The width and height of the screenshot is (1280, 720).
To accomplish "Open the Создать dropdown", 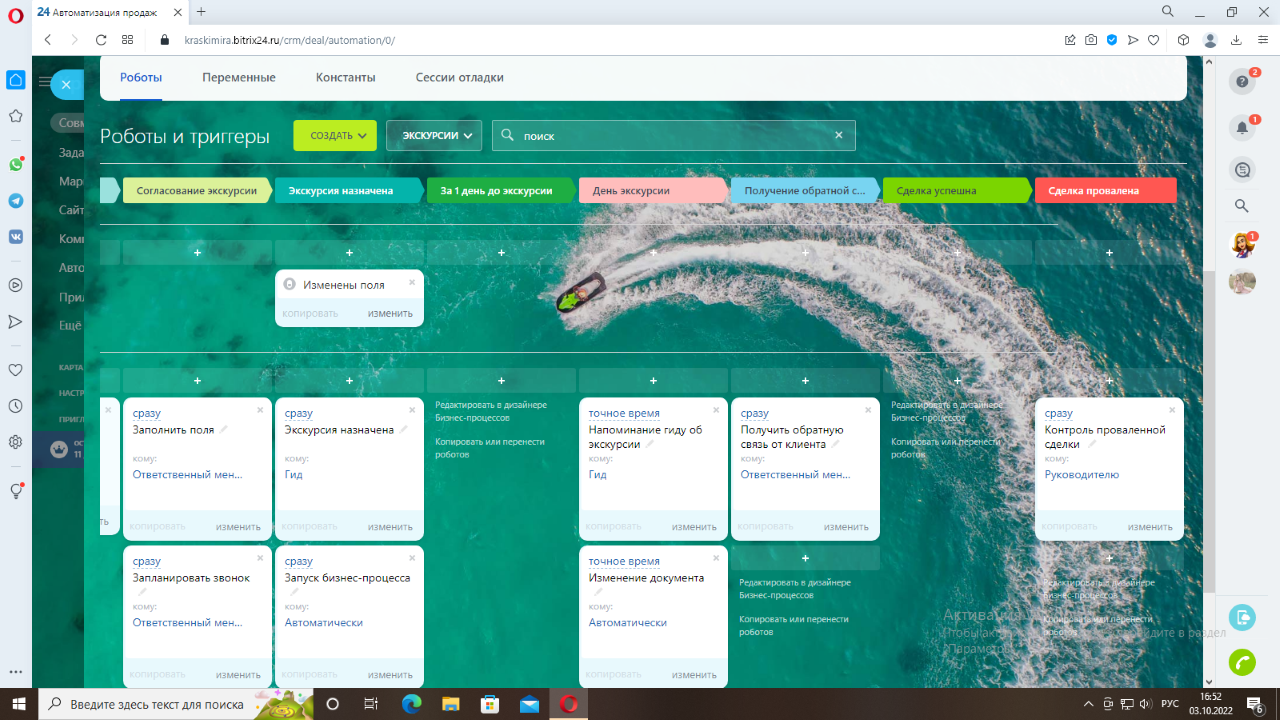I will (x=335, y=136).
